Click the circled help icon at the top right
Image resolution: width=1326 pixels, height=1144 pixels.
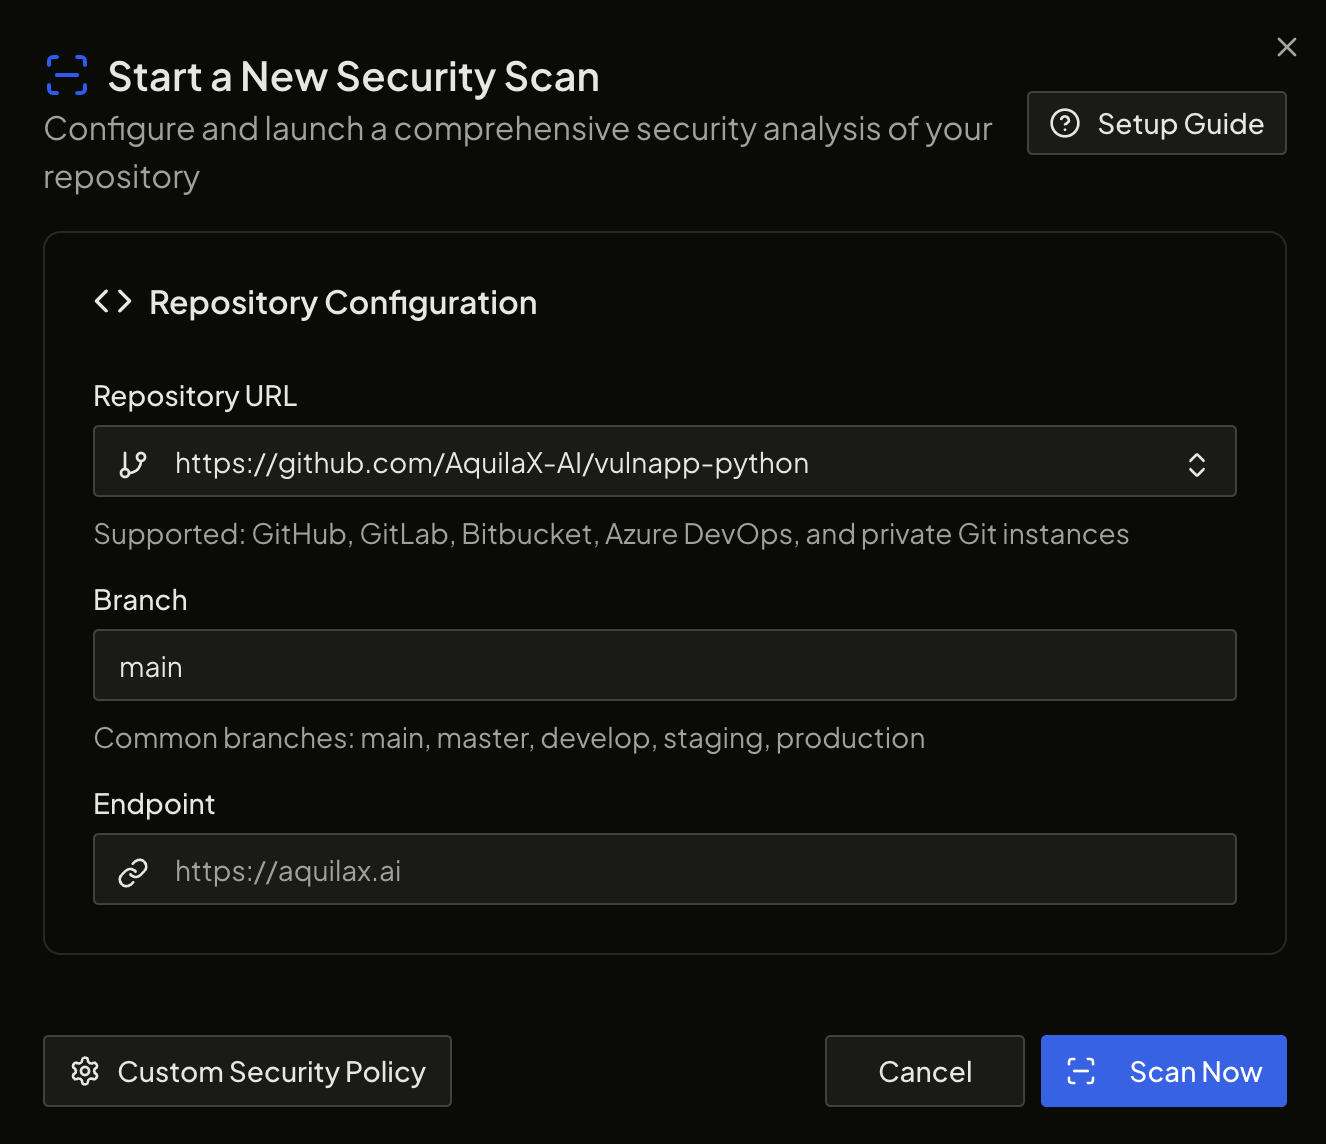pos(1065,123)
